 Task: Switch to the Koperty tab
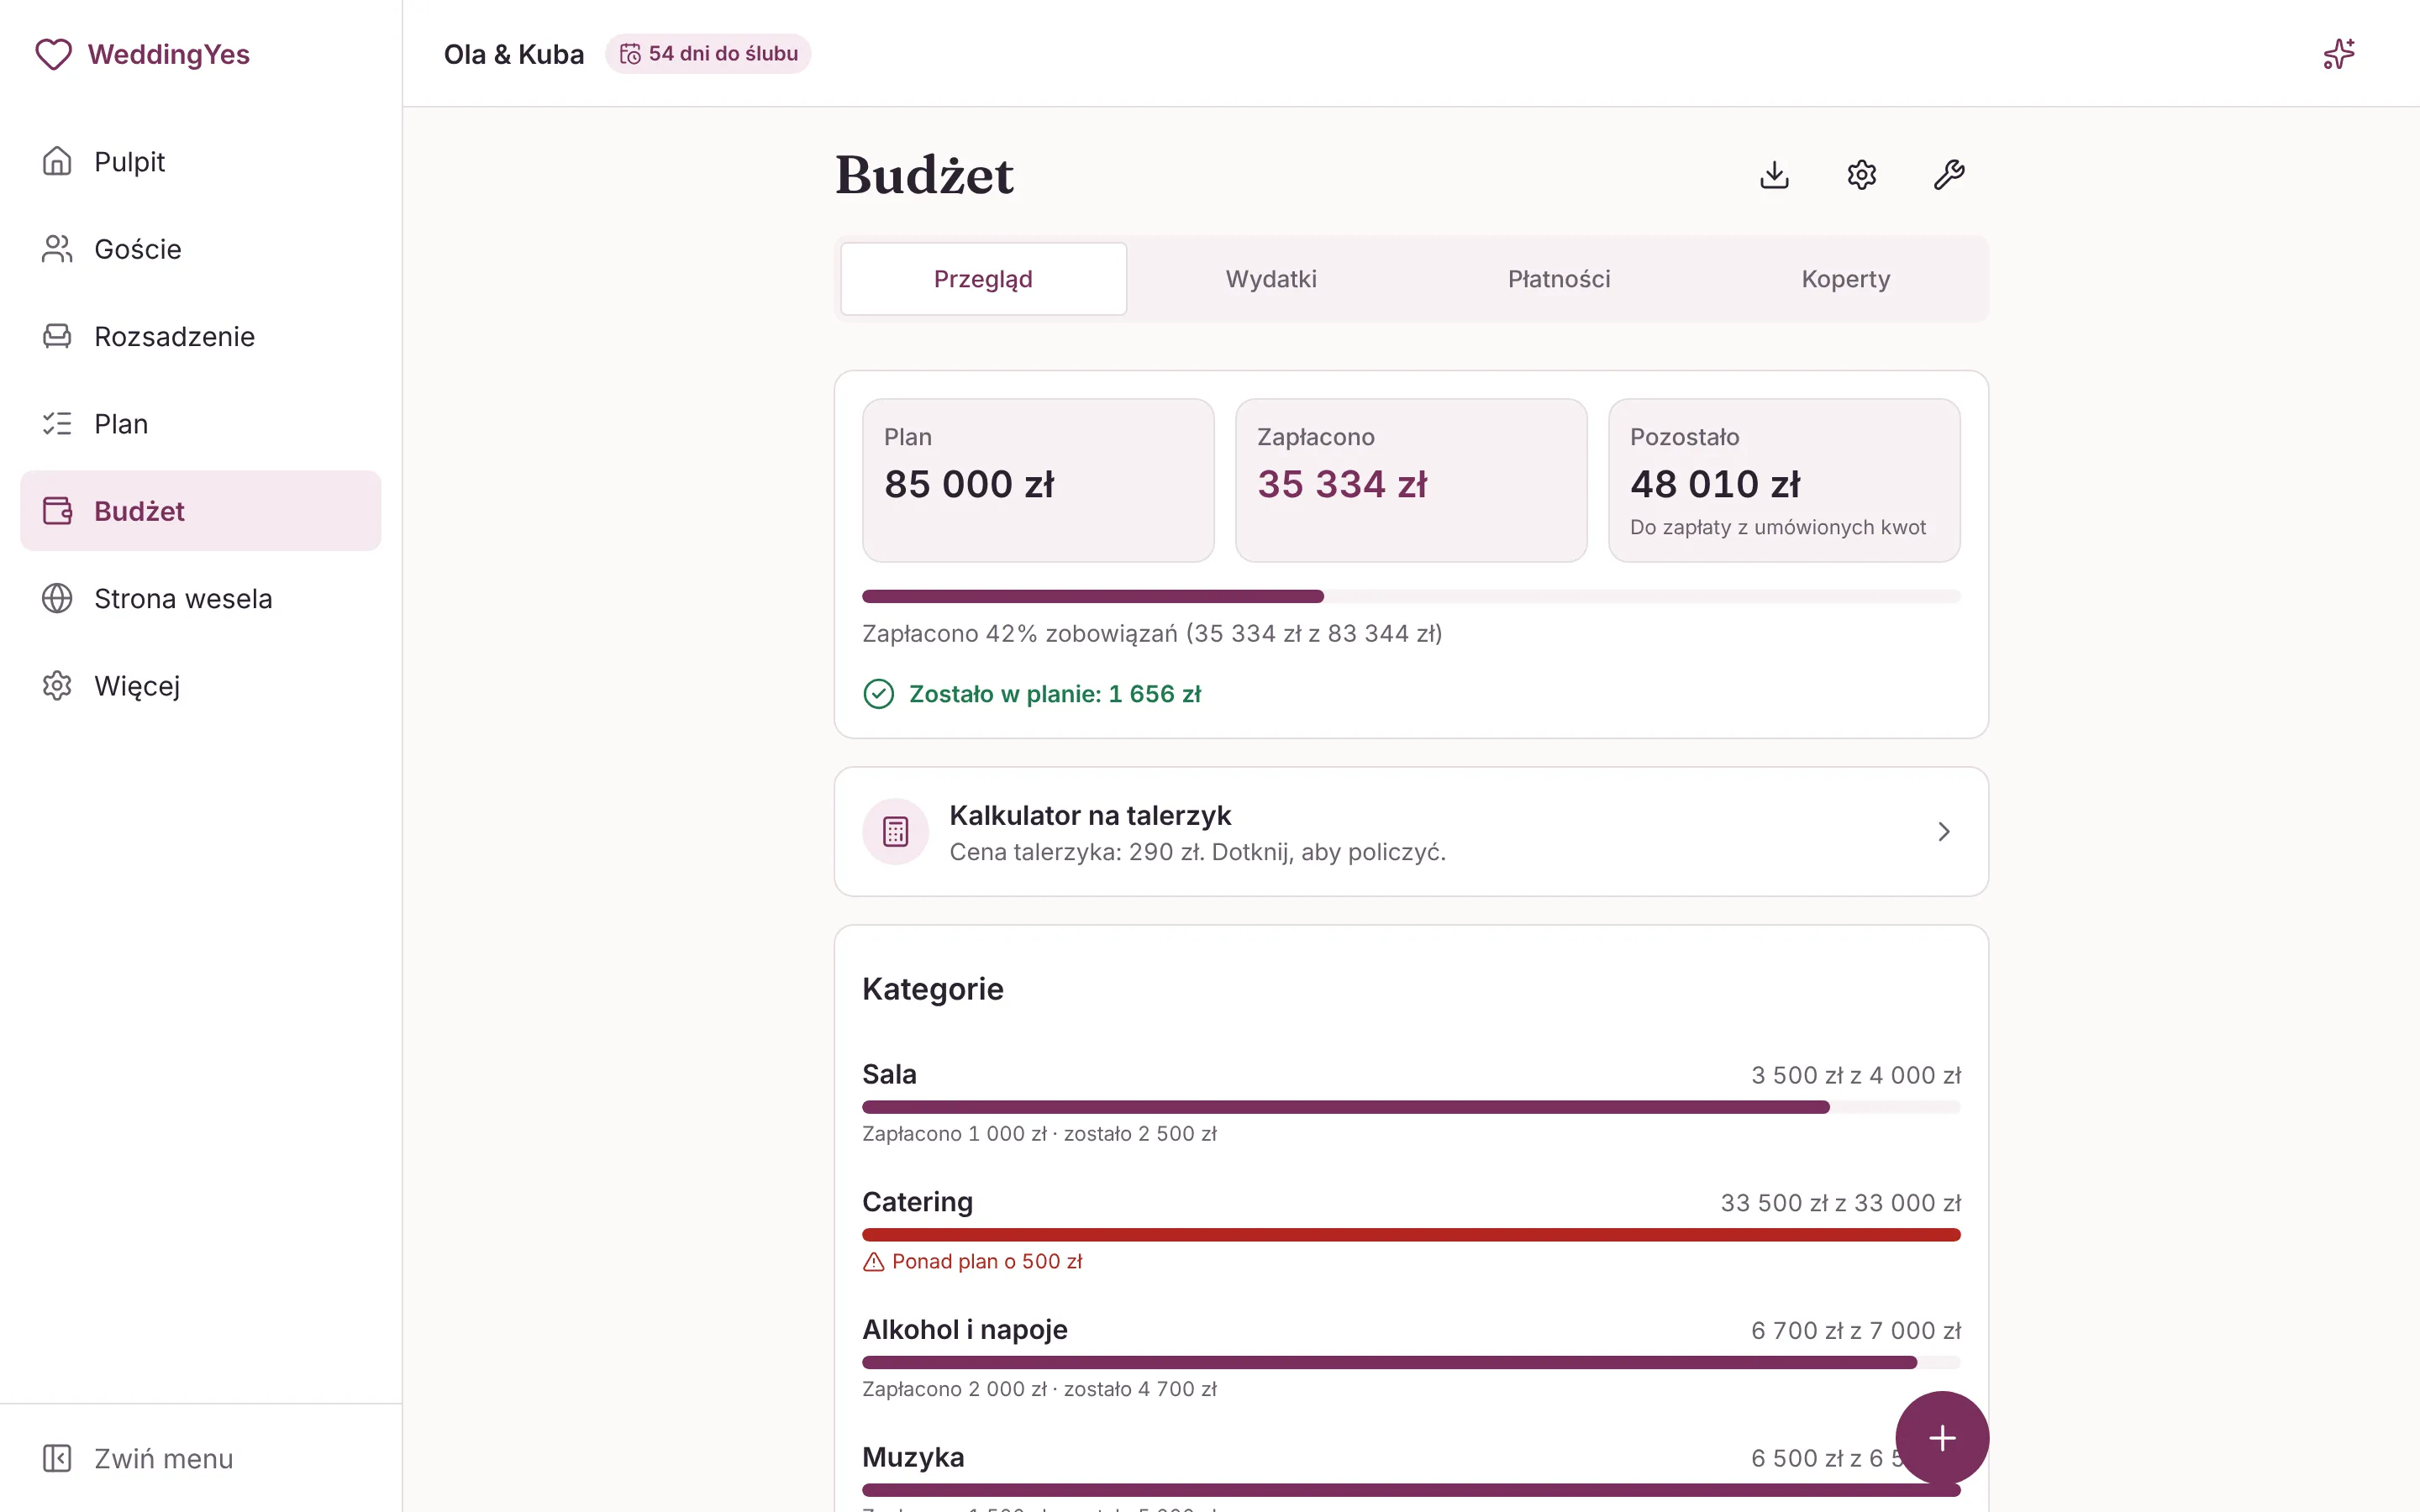1846,279
